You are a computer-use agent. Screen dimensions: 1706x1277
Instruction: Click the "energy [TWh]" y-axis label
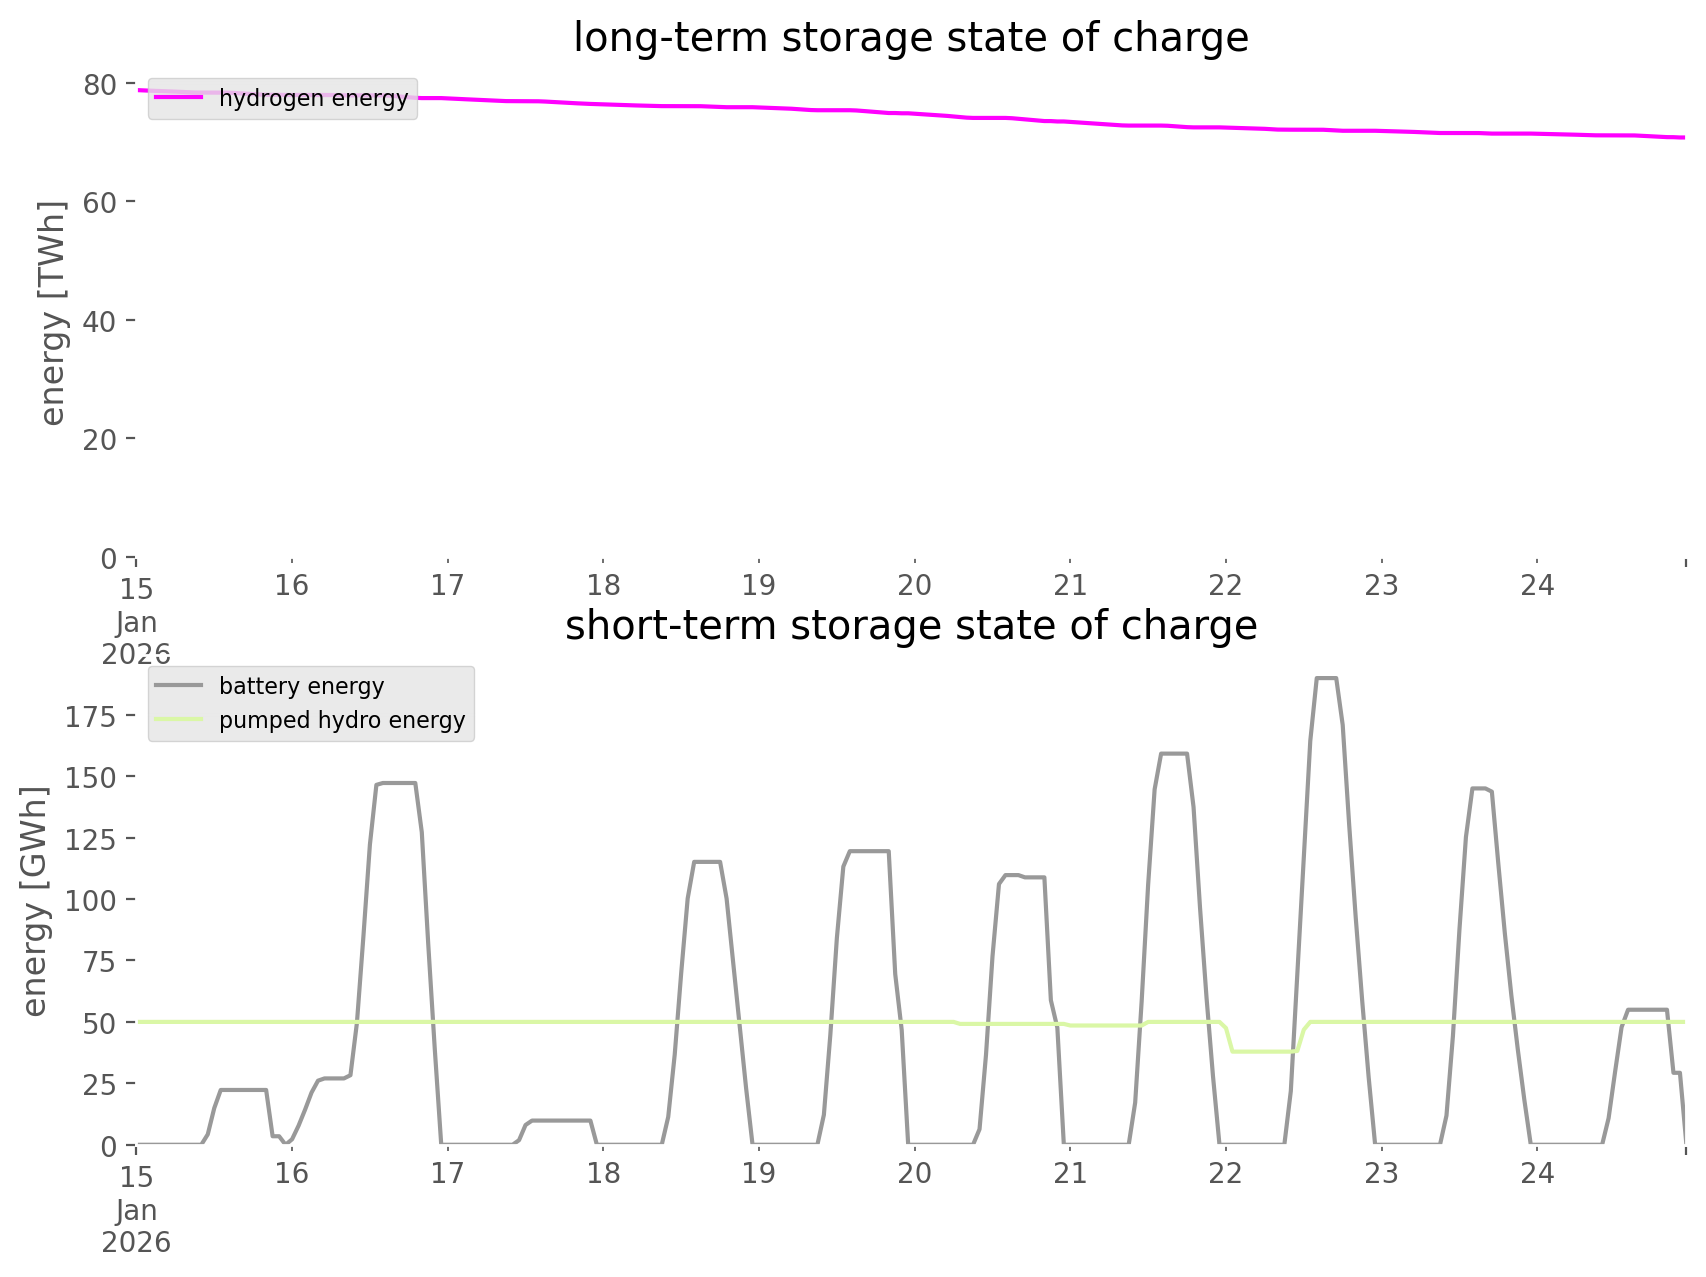click(x=52, y=313)
